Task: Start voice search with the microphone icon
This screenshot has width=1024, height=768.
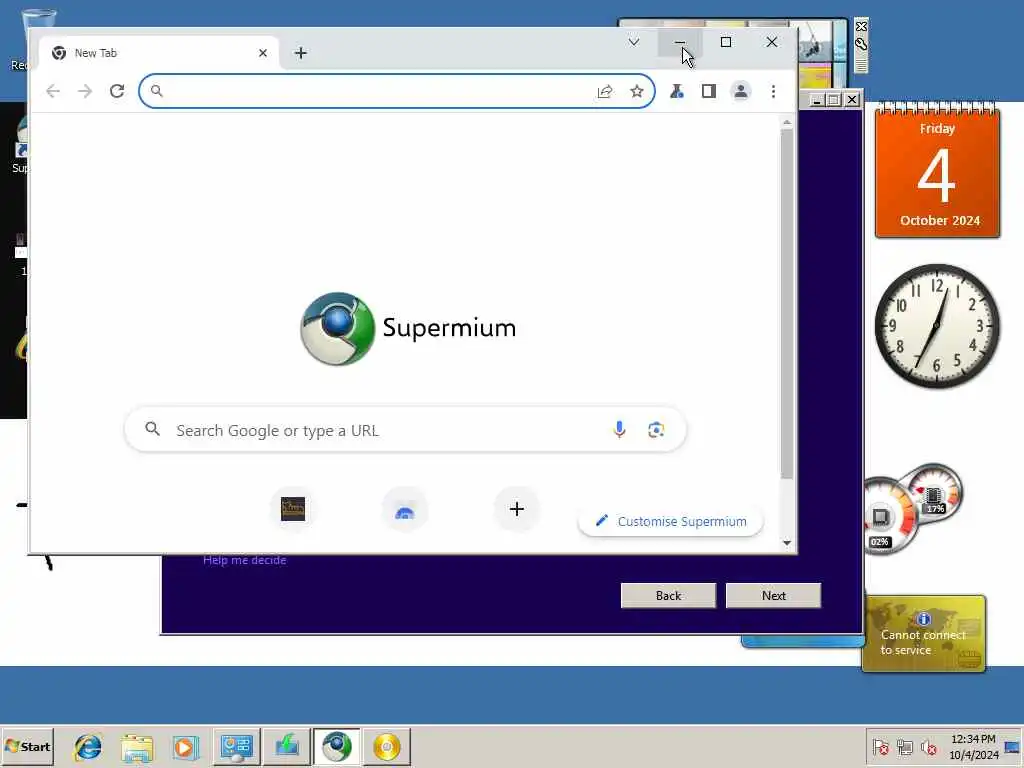Action: pos(619,429)
